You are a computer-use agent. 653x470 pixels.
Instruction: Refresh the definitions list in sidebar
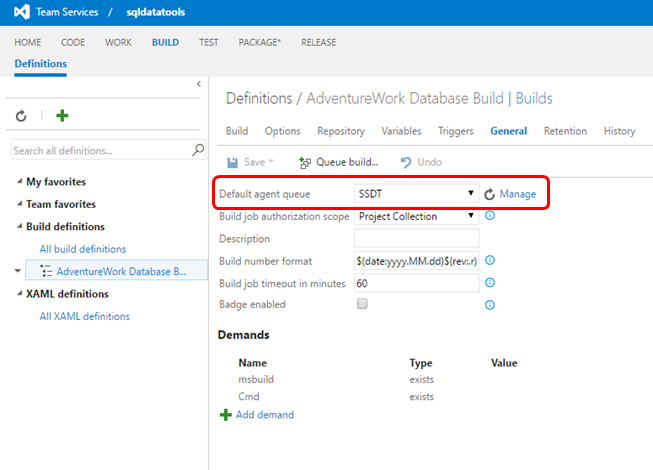click(x=21, y=116)
